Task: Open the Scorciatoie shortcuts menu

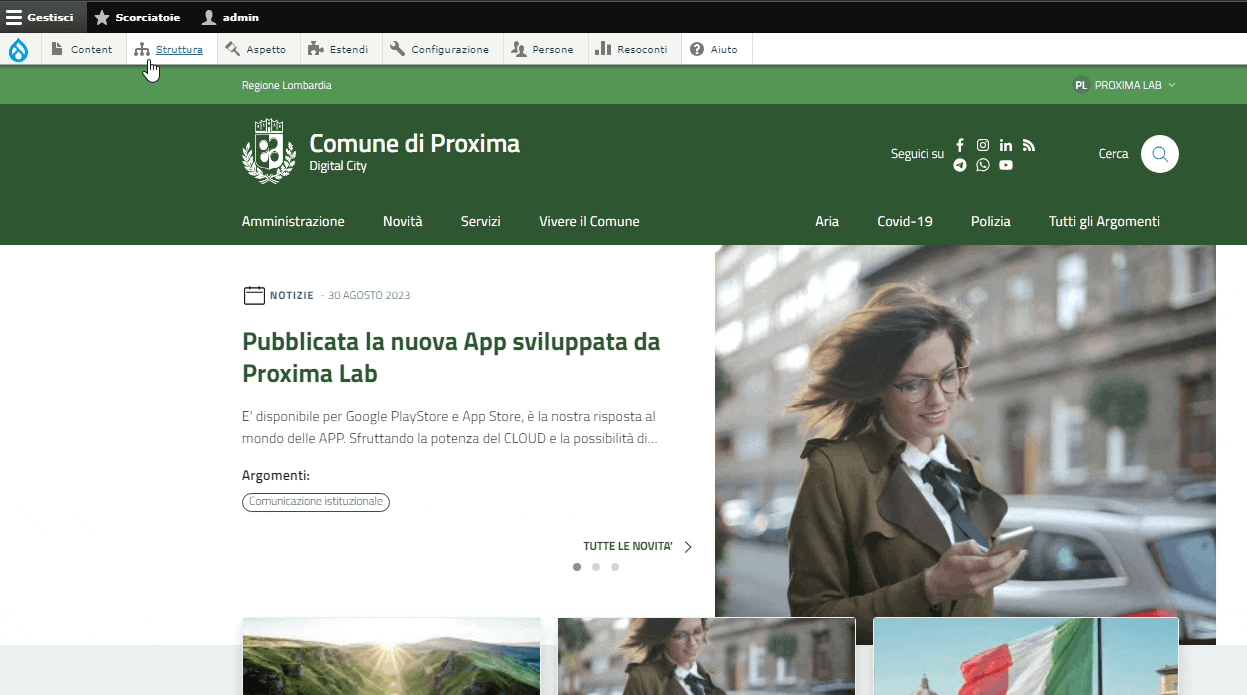Action: pyautogui.click(x=137, y=17)
